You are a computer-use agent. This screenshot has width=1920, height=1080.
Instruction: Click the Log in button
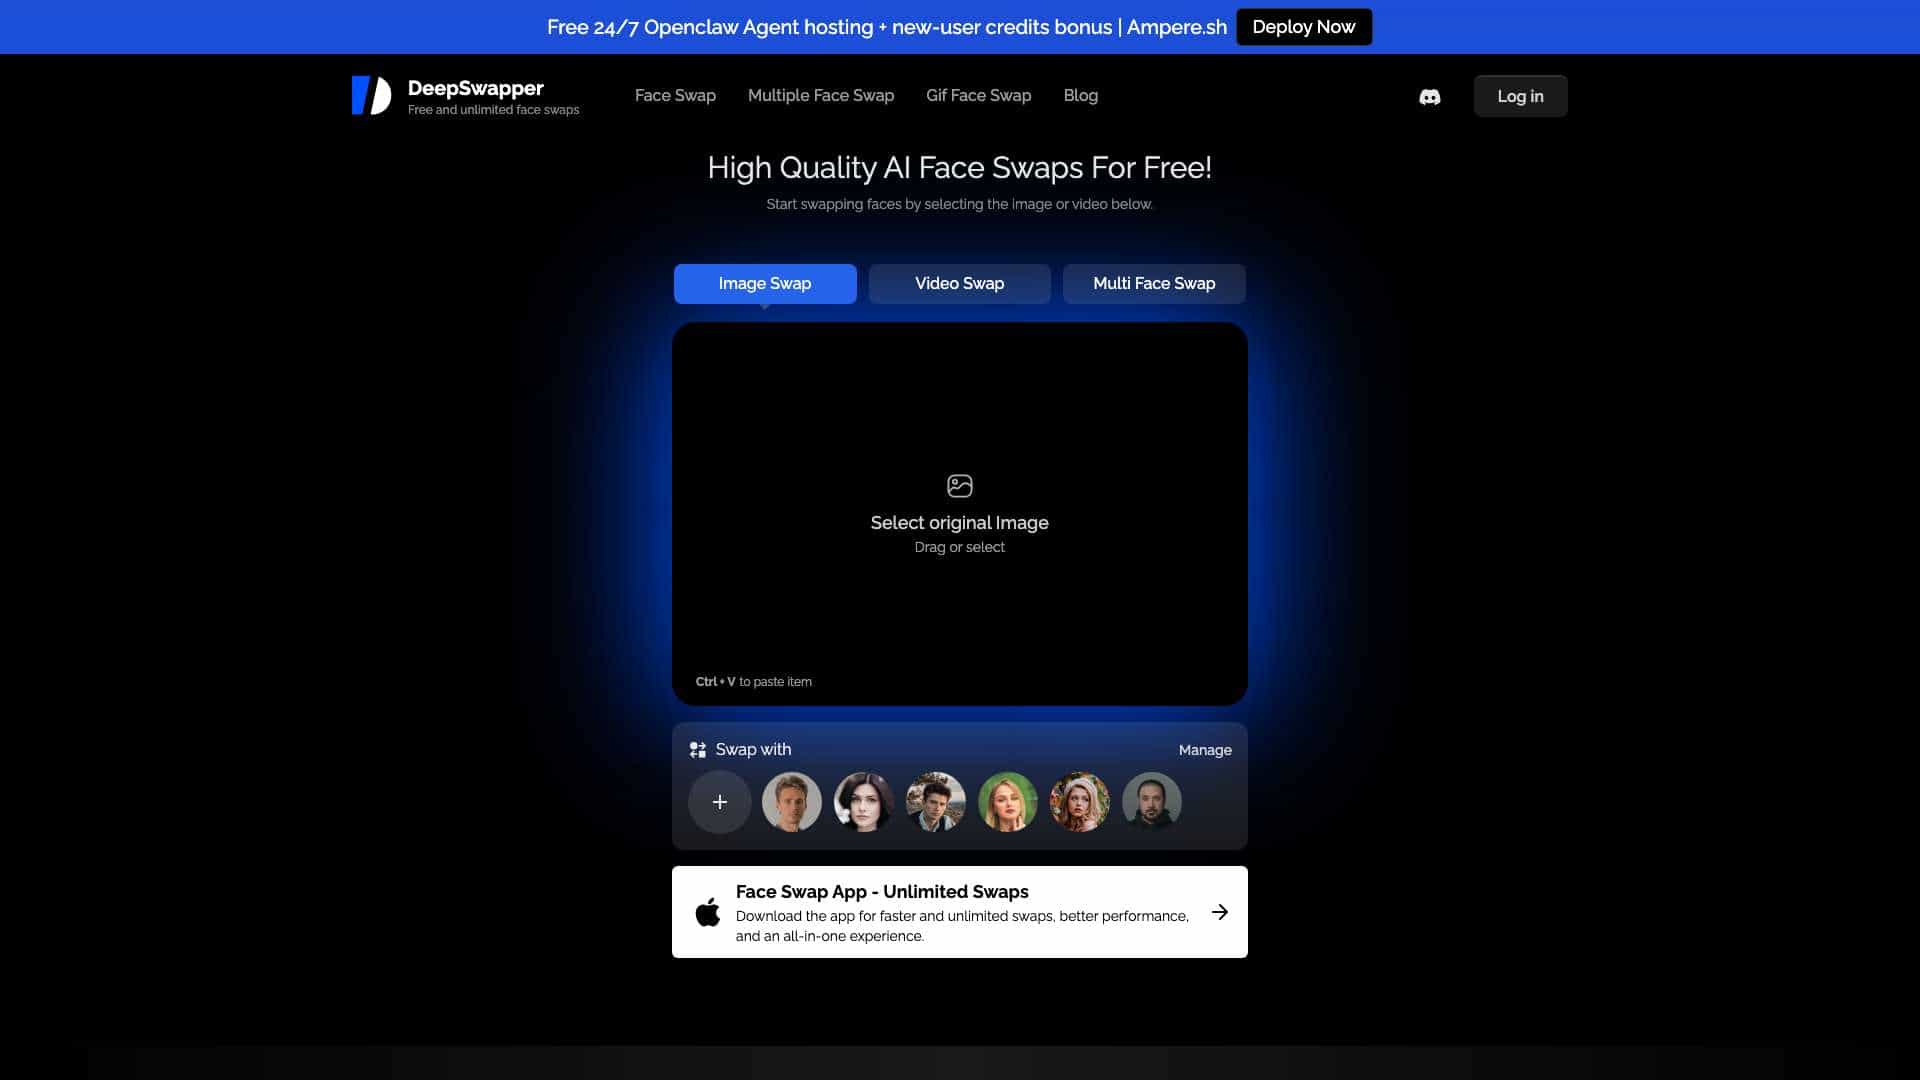tap(1520, 96)
